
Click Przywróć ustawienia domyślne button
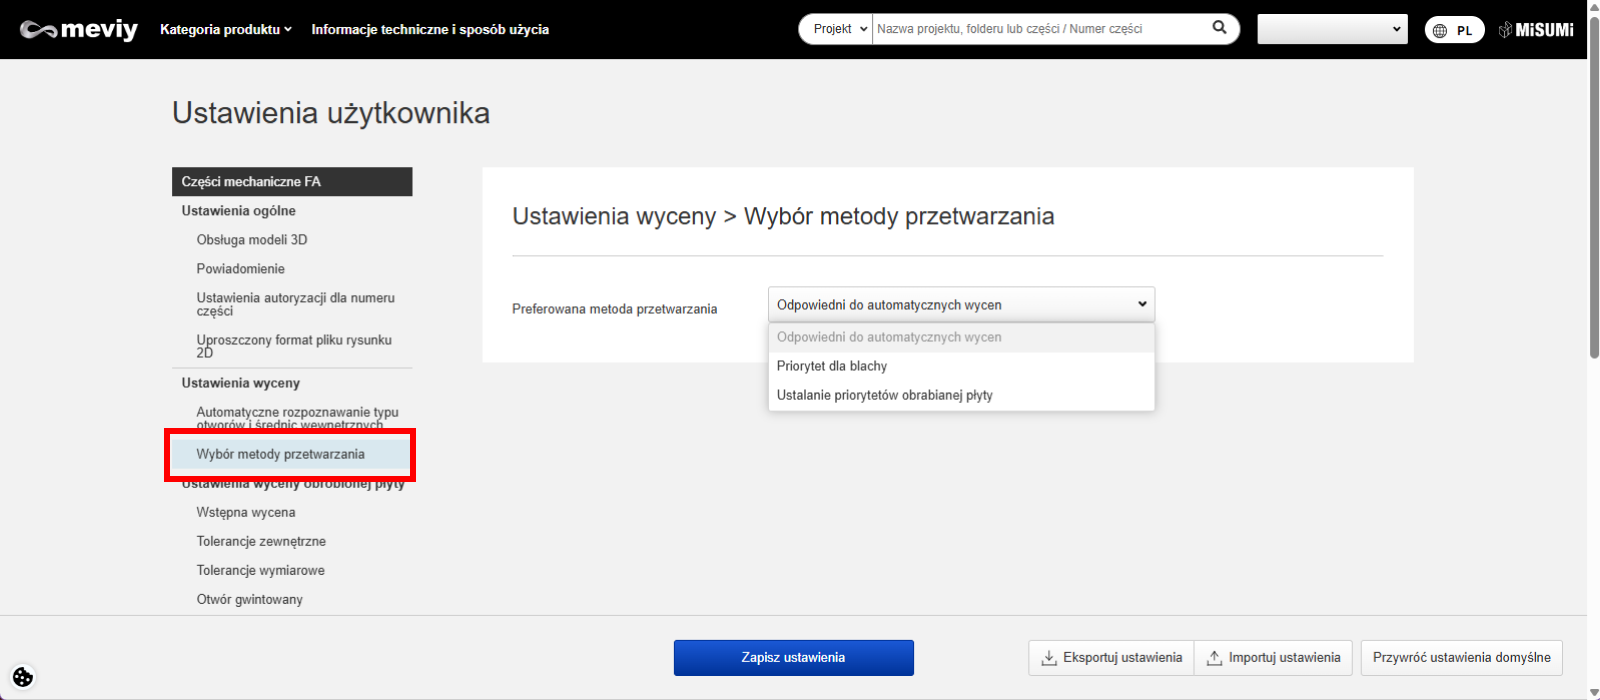click(1461, 658)
